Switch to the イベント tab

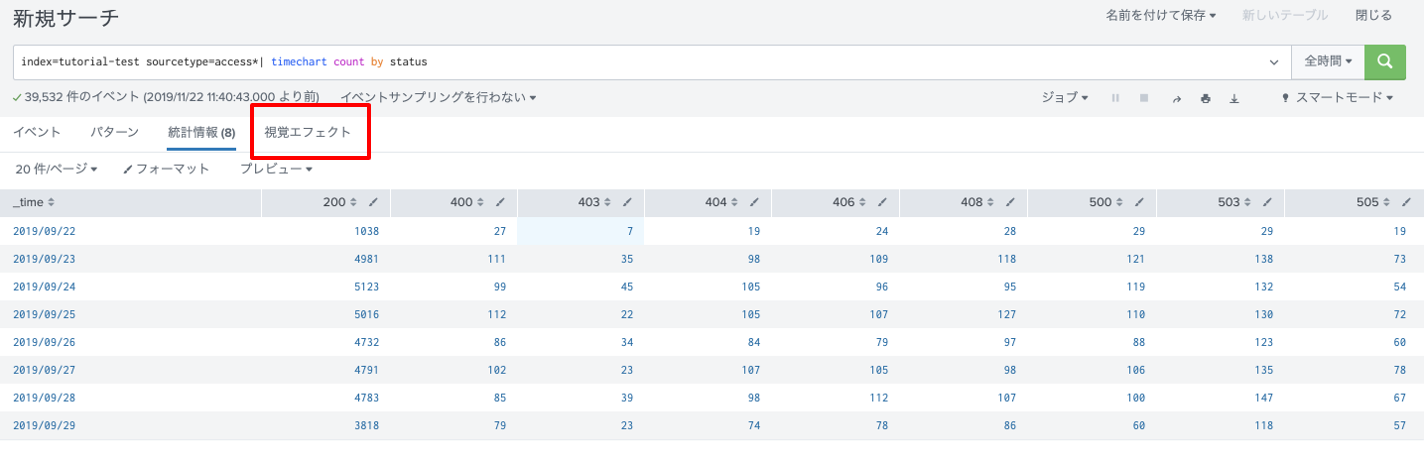(x=37, y=132)
